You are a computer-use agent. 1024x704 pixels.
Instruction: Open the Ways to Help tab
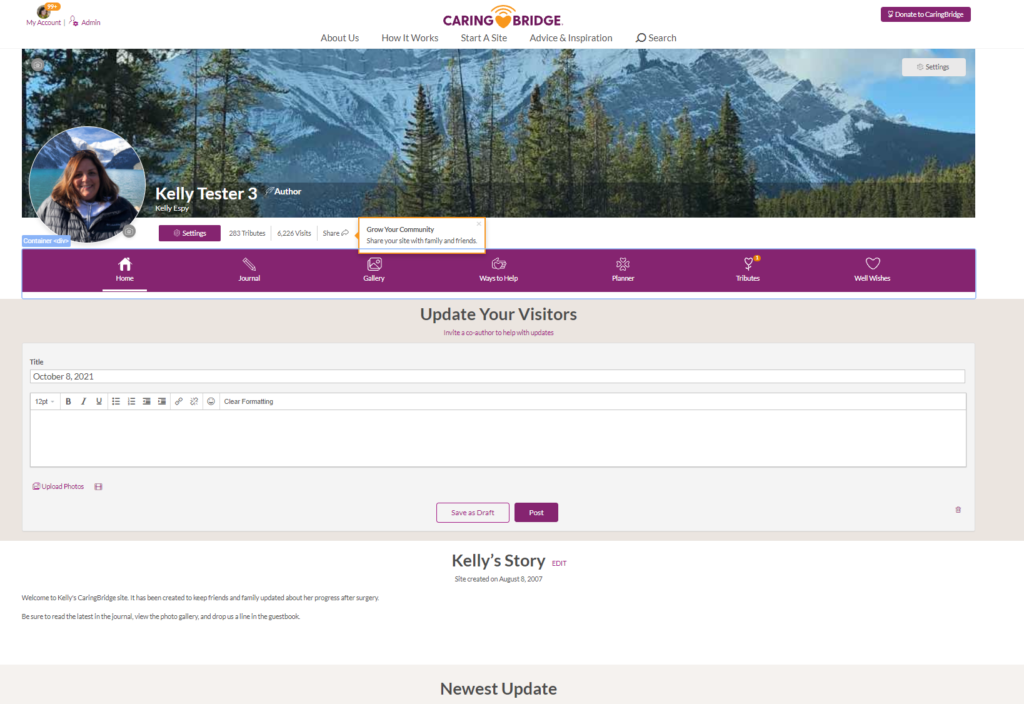coord(498,270)
